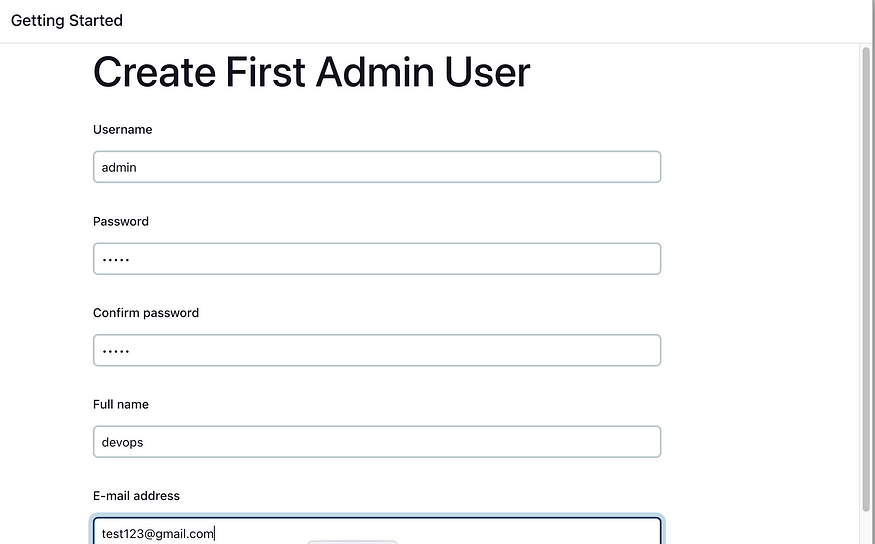Click the 'admin' text in Username
Screen dimensions: 875x544
click(x=119, y=167)
